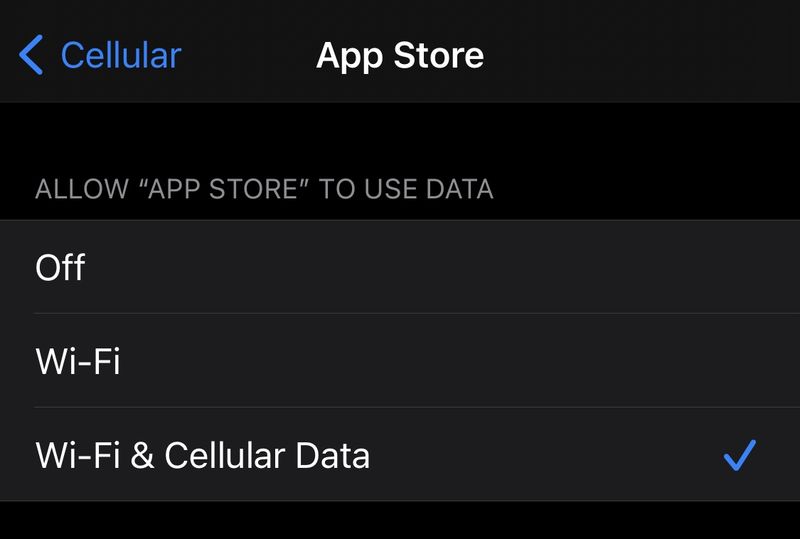Click the ALLOW "APP STORE" TO USE DATA header
The width and height of the screenshot is (800, 539).
pos(264,189)
